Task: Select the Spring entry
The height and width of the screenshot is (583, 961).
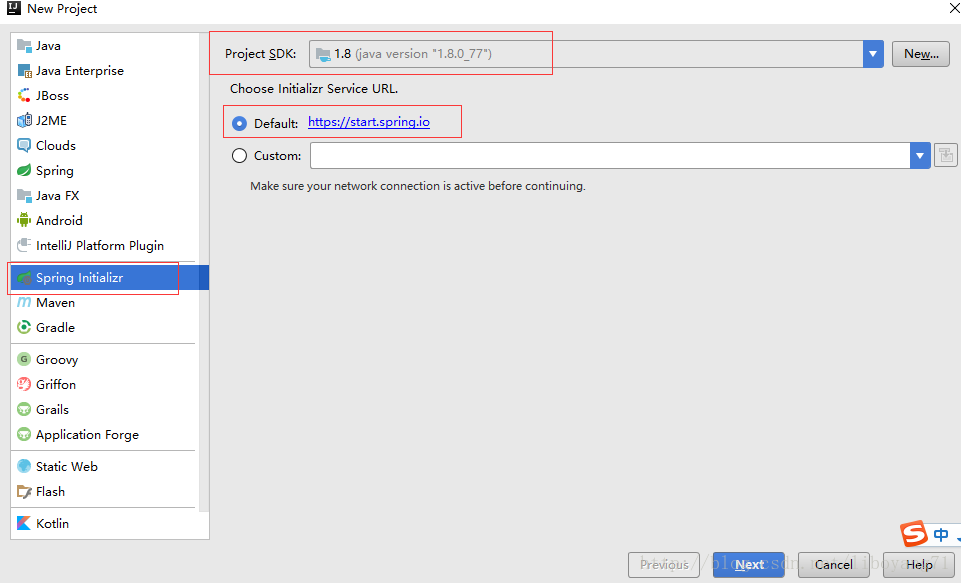Action: point(105,170)
